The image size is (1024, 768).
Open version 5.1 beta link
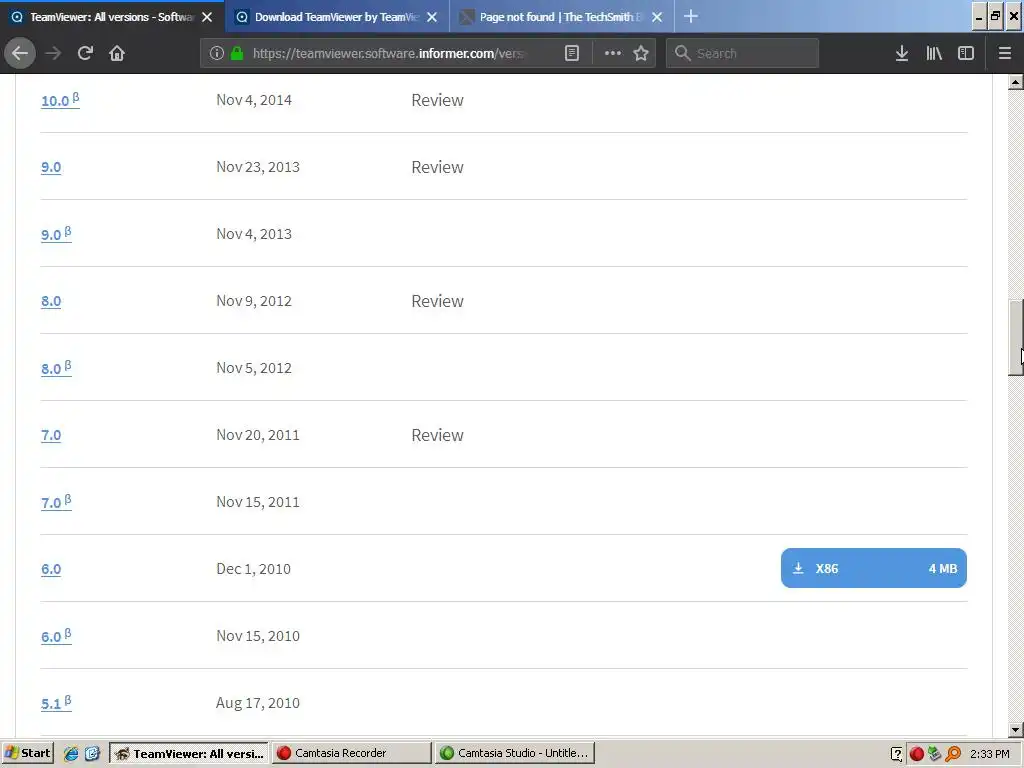pyautogui.click(x=56, y=703)
